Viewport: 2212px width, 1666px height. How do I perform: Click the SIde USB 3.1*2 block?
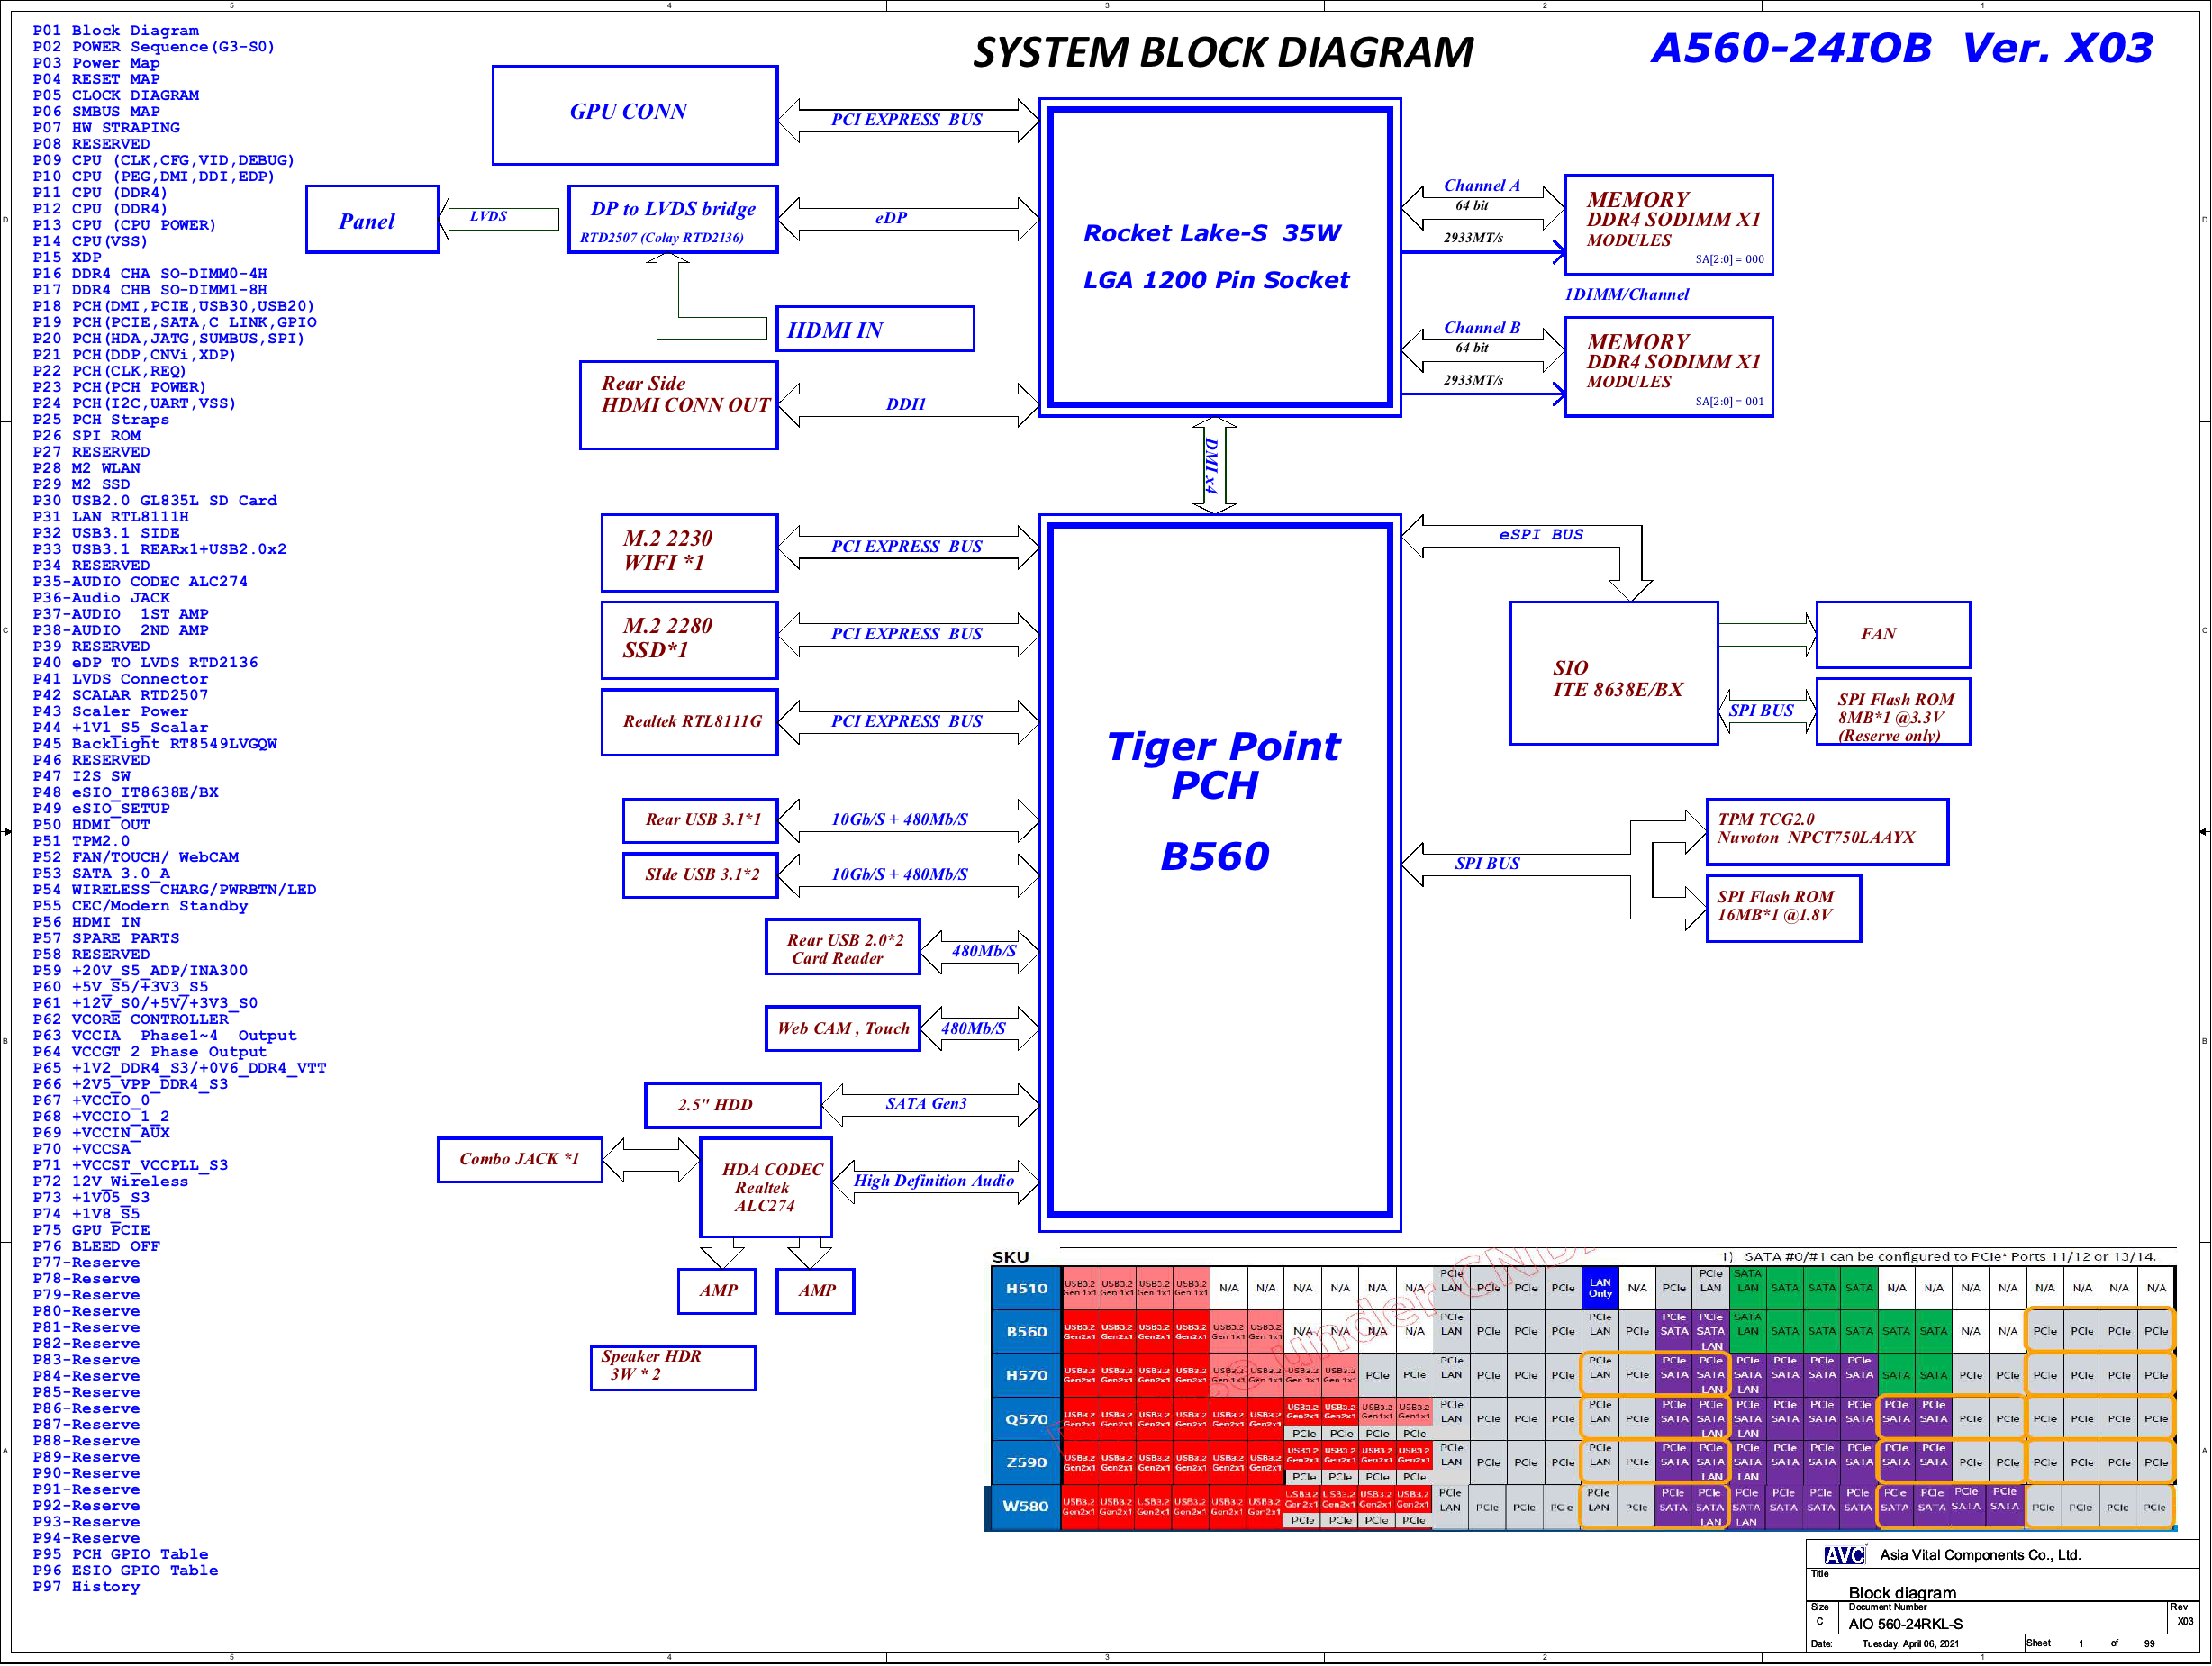(700, 875)
